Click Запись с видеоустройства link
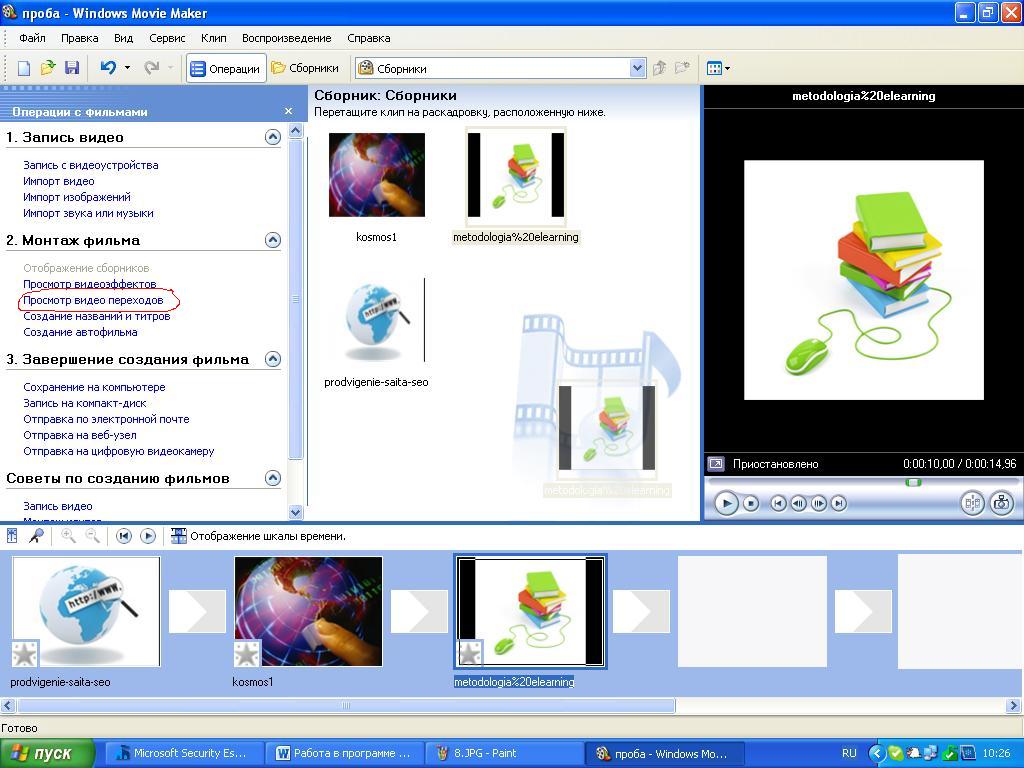The image size is (1024, 768). click(91, 165)
